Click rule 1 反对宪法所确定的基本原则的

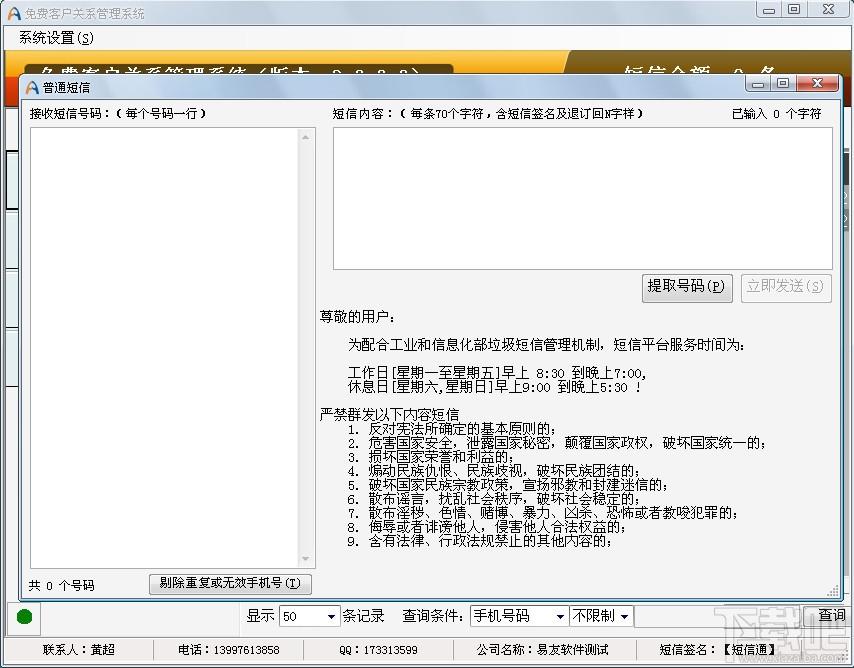point(452,429)
